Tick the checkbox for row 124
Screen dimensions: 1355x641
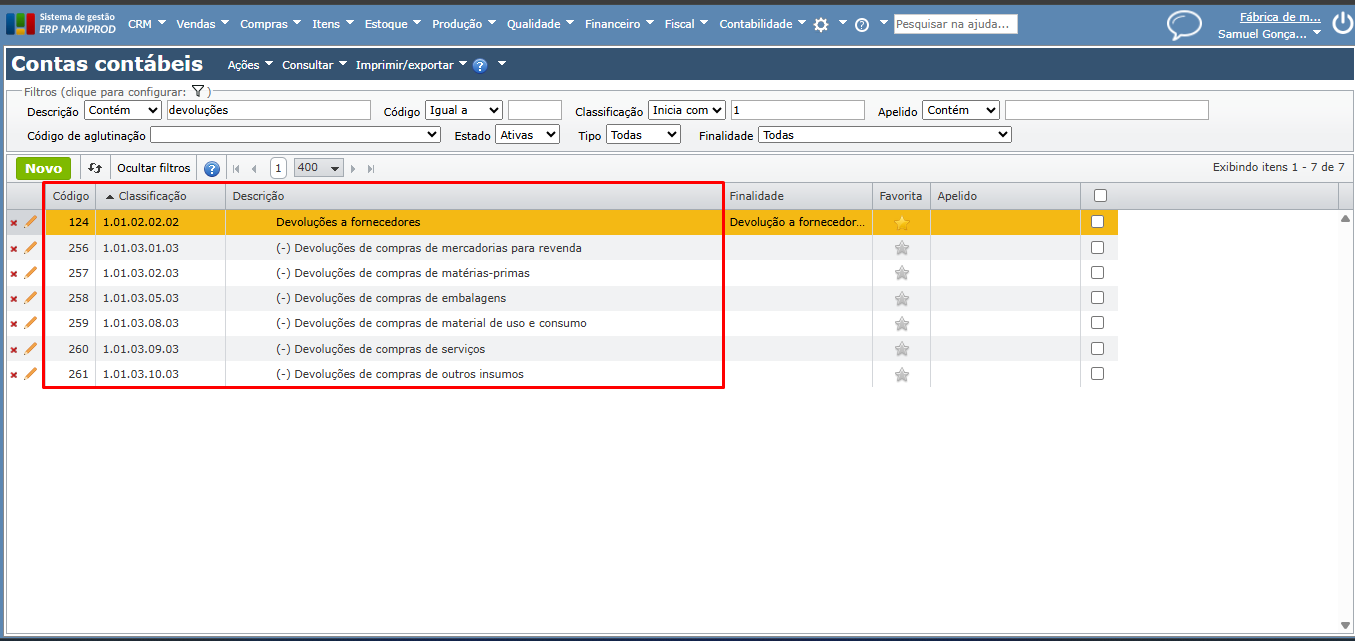(1097, 222)
